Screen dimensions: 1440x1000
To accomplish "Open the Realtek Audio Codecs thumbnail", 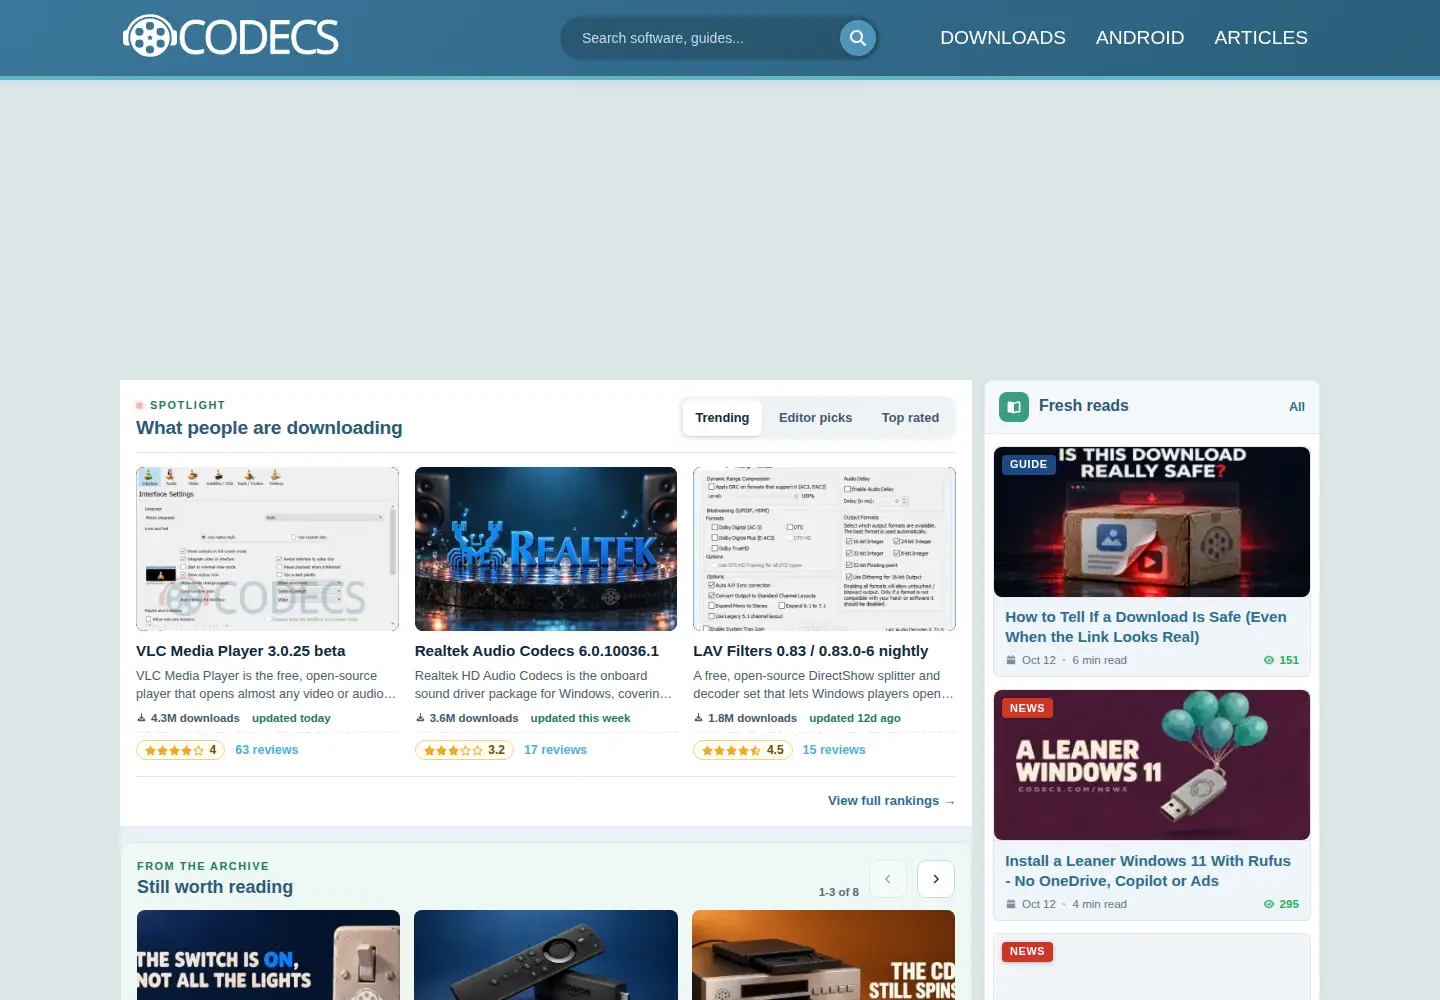I will coord(546,549).
